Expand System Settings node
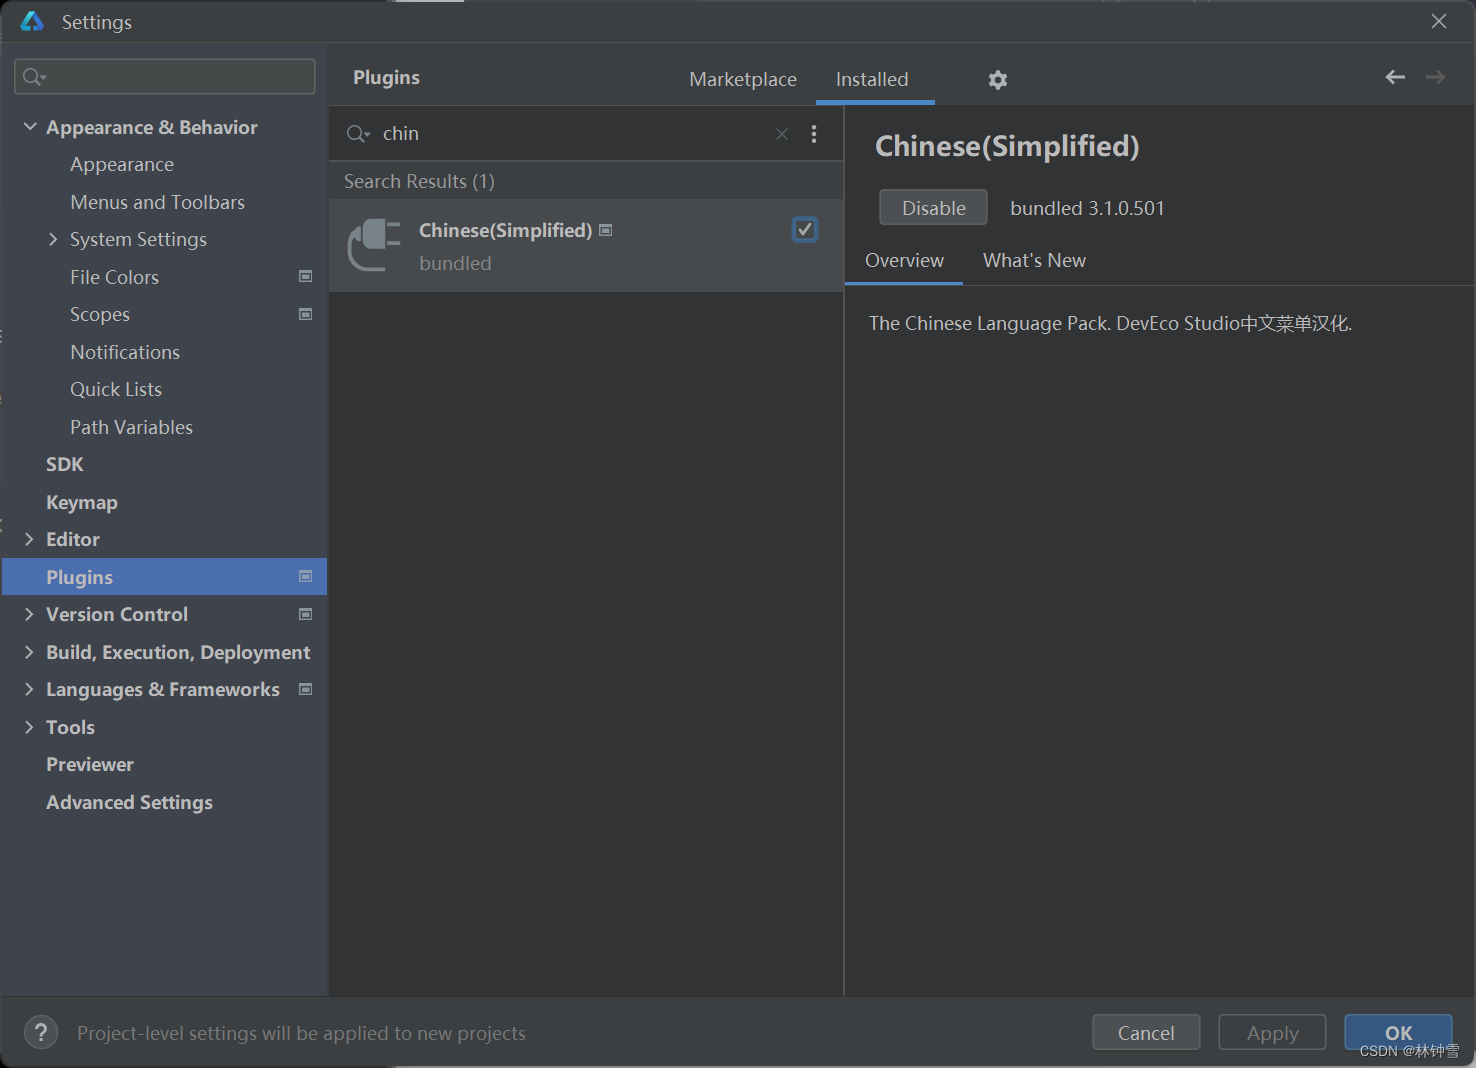 point(53,239)
